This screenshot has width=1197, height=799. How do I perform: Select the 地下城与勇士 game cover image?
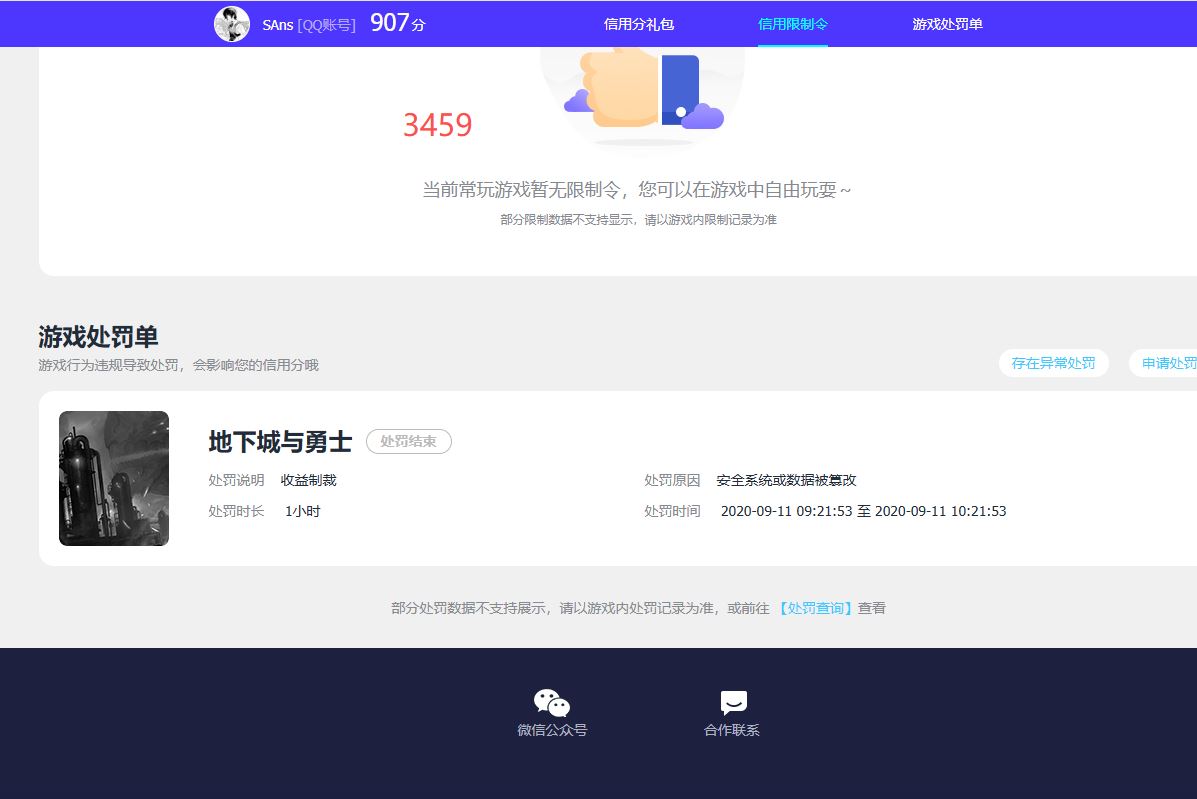[113, 478]
